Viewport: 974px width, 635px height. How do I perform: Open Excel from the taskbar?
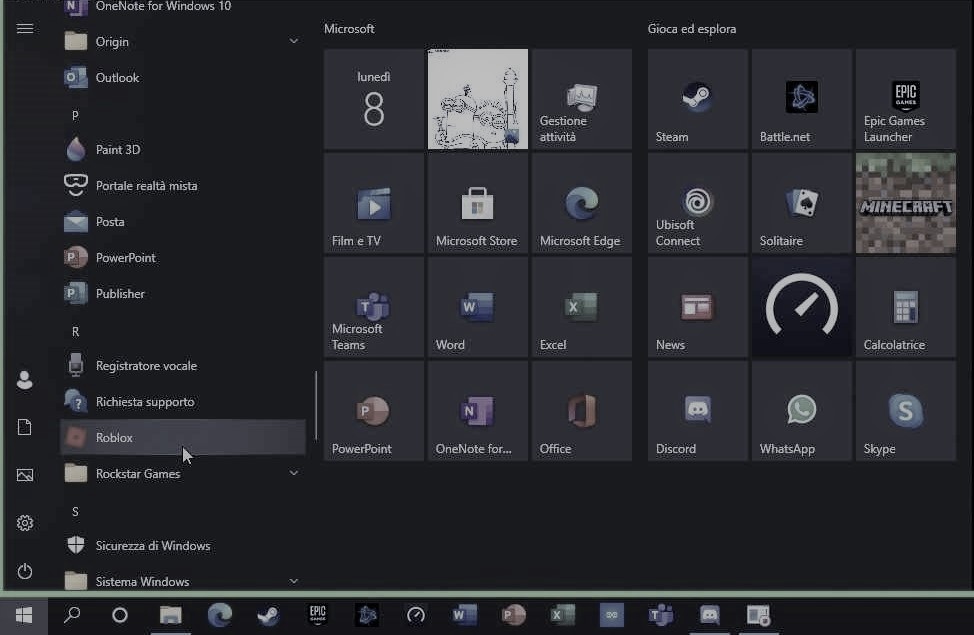562,616
